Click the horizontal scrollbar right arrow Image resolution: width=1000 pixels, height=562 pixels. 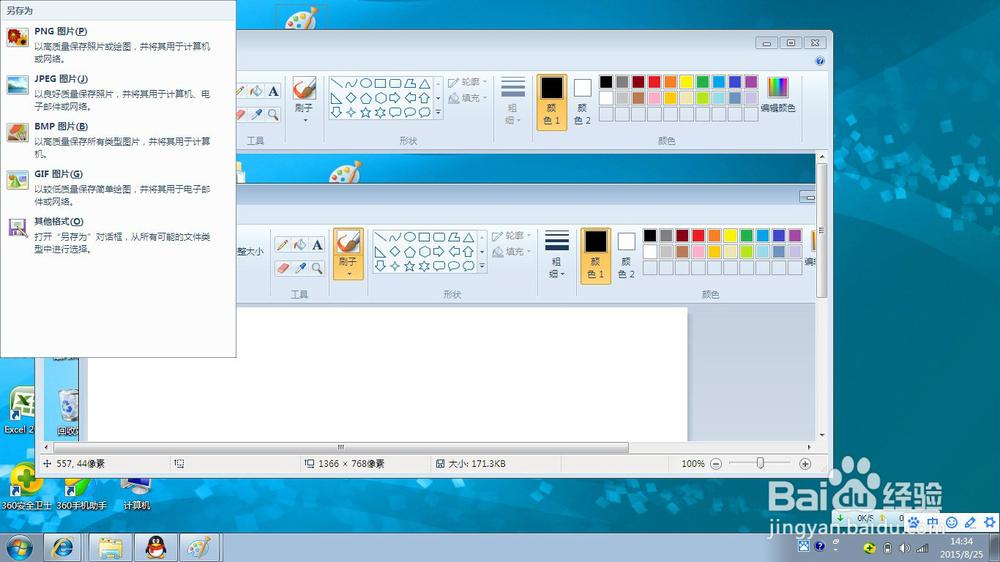coord(809,447)
